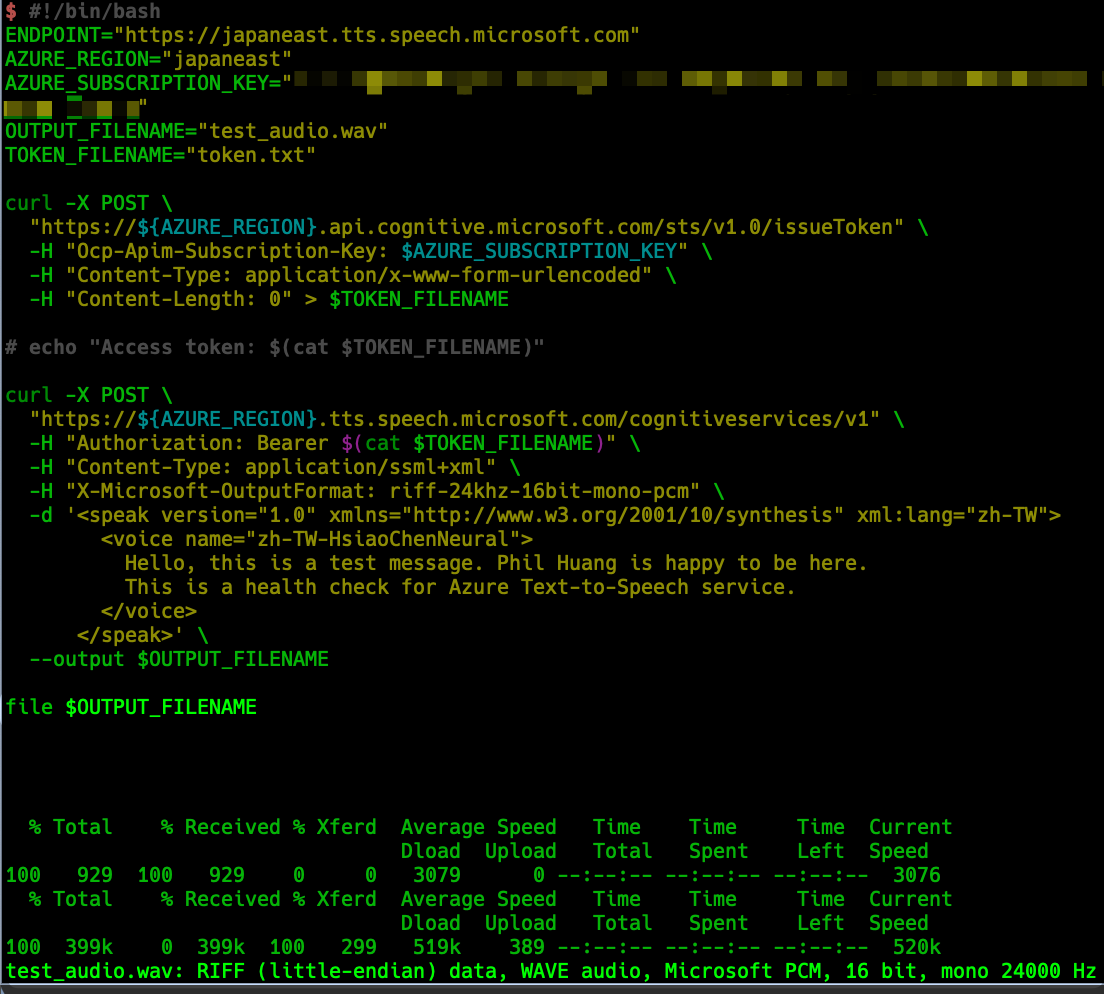Click the '#!/bin/bash' shebang line
This screenshot has width=1104, height=994.
[x=94, y=11]
